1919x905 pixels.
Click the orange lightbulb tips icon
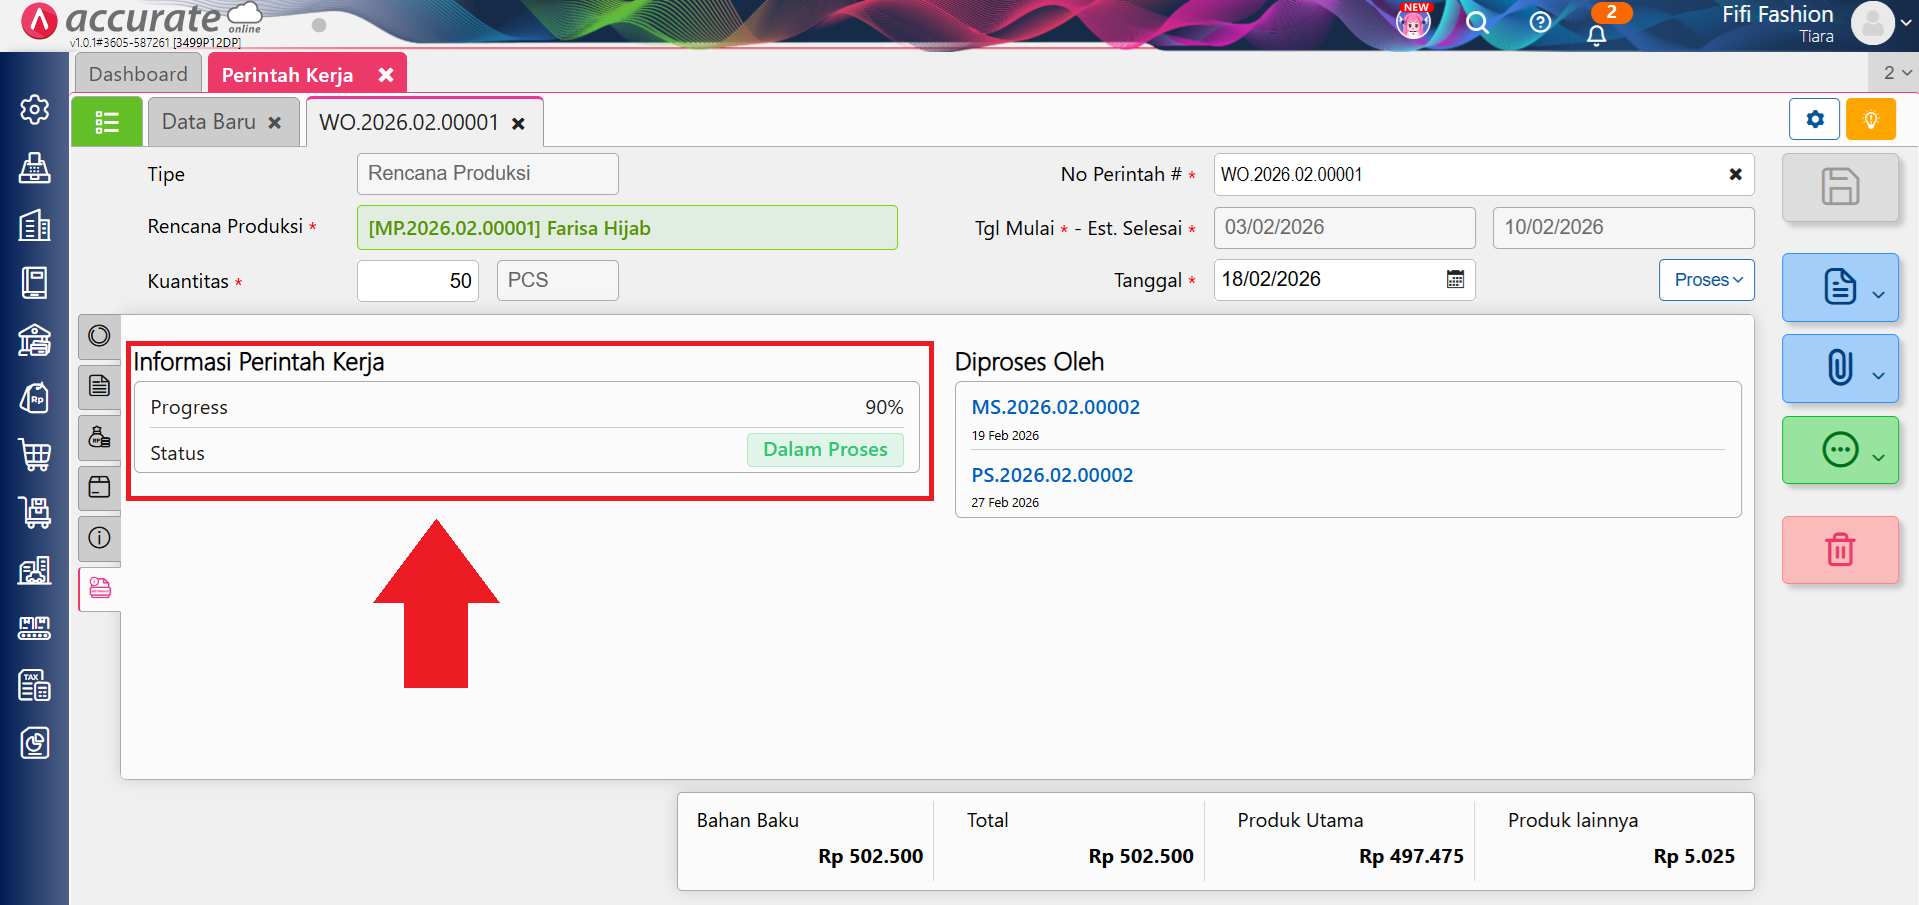(1870, 120)
